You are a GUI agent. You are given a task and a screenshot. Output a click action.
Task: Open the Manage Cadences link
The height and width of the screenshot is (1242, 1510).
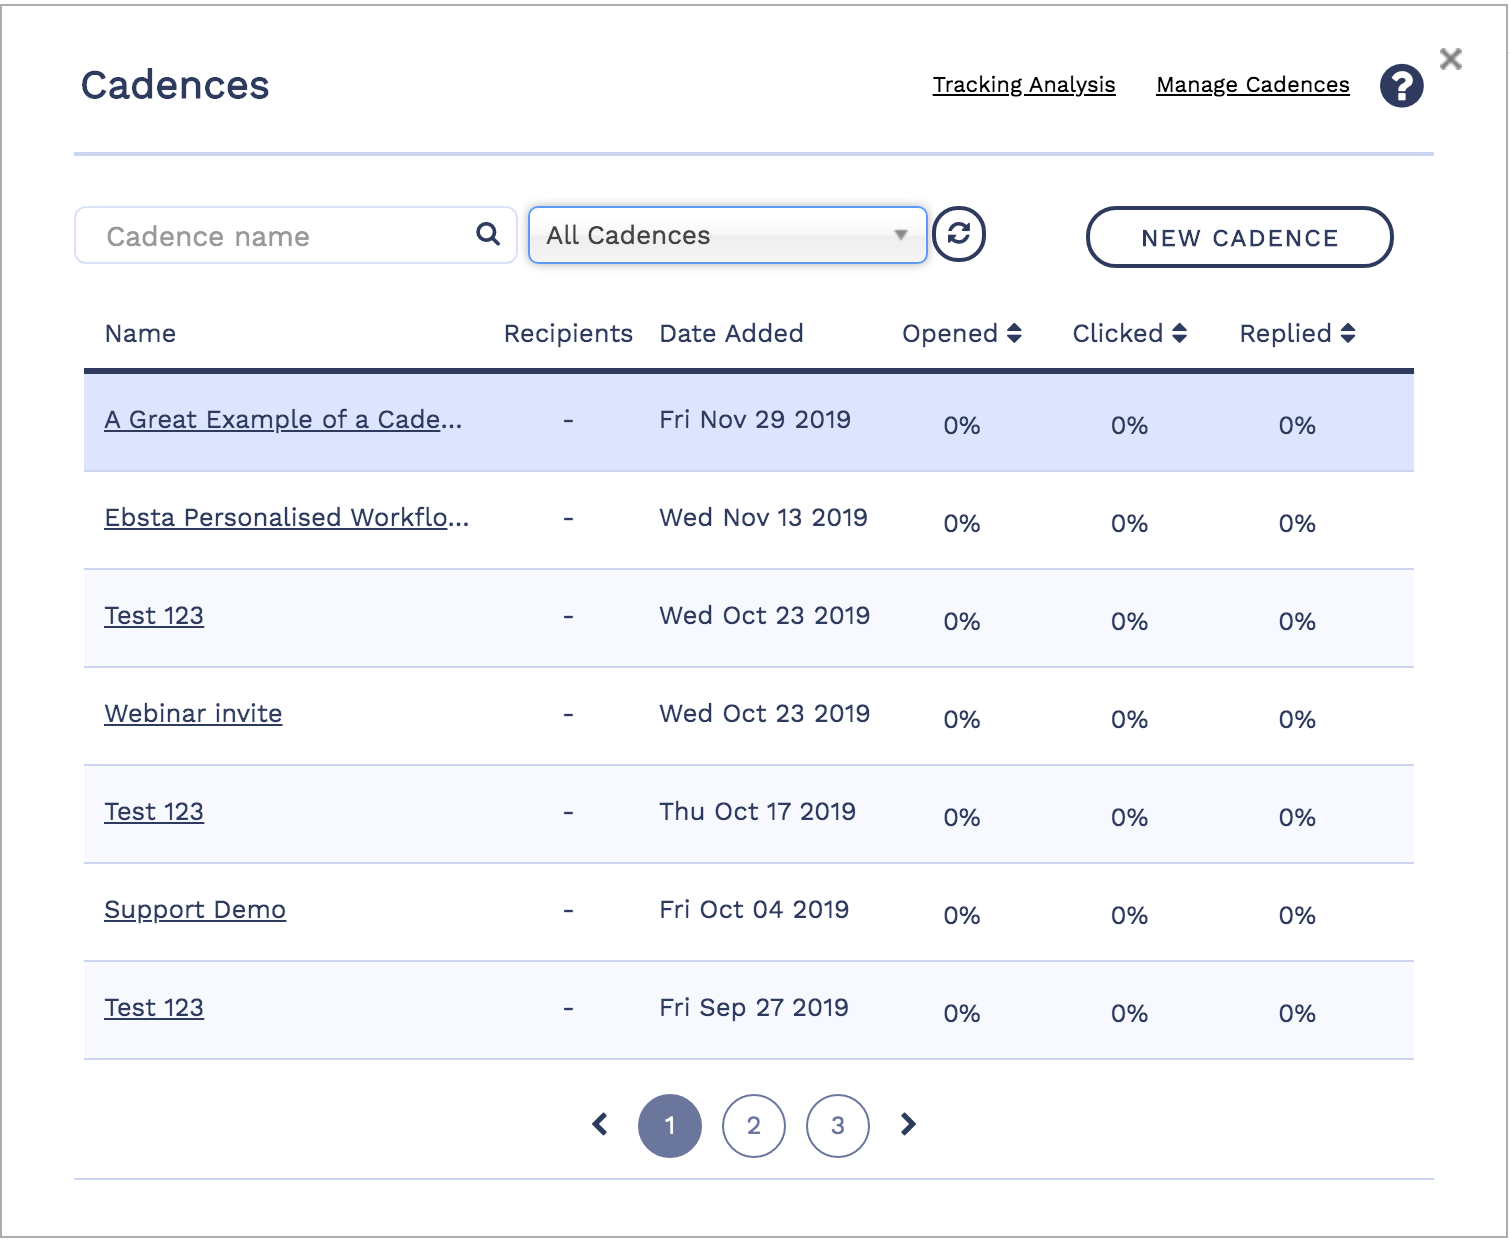pyautogui.click(x=1252, y=85)
